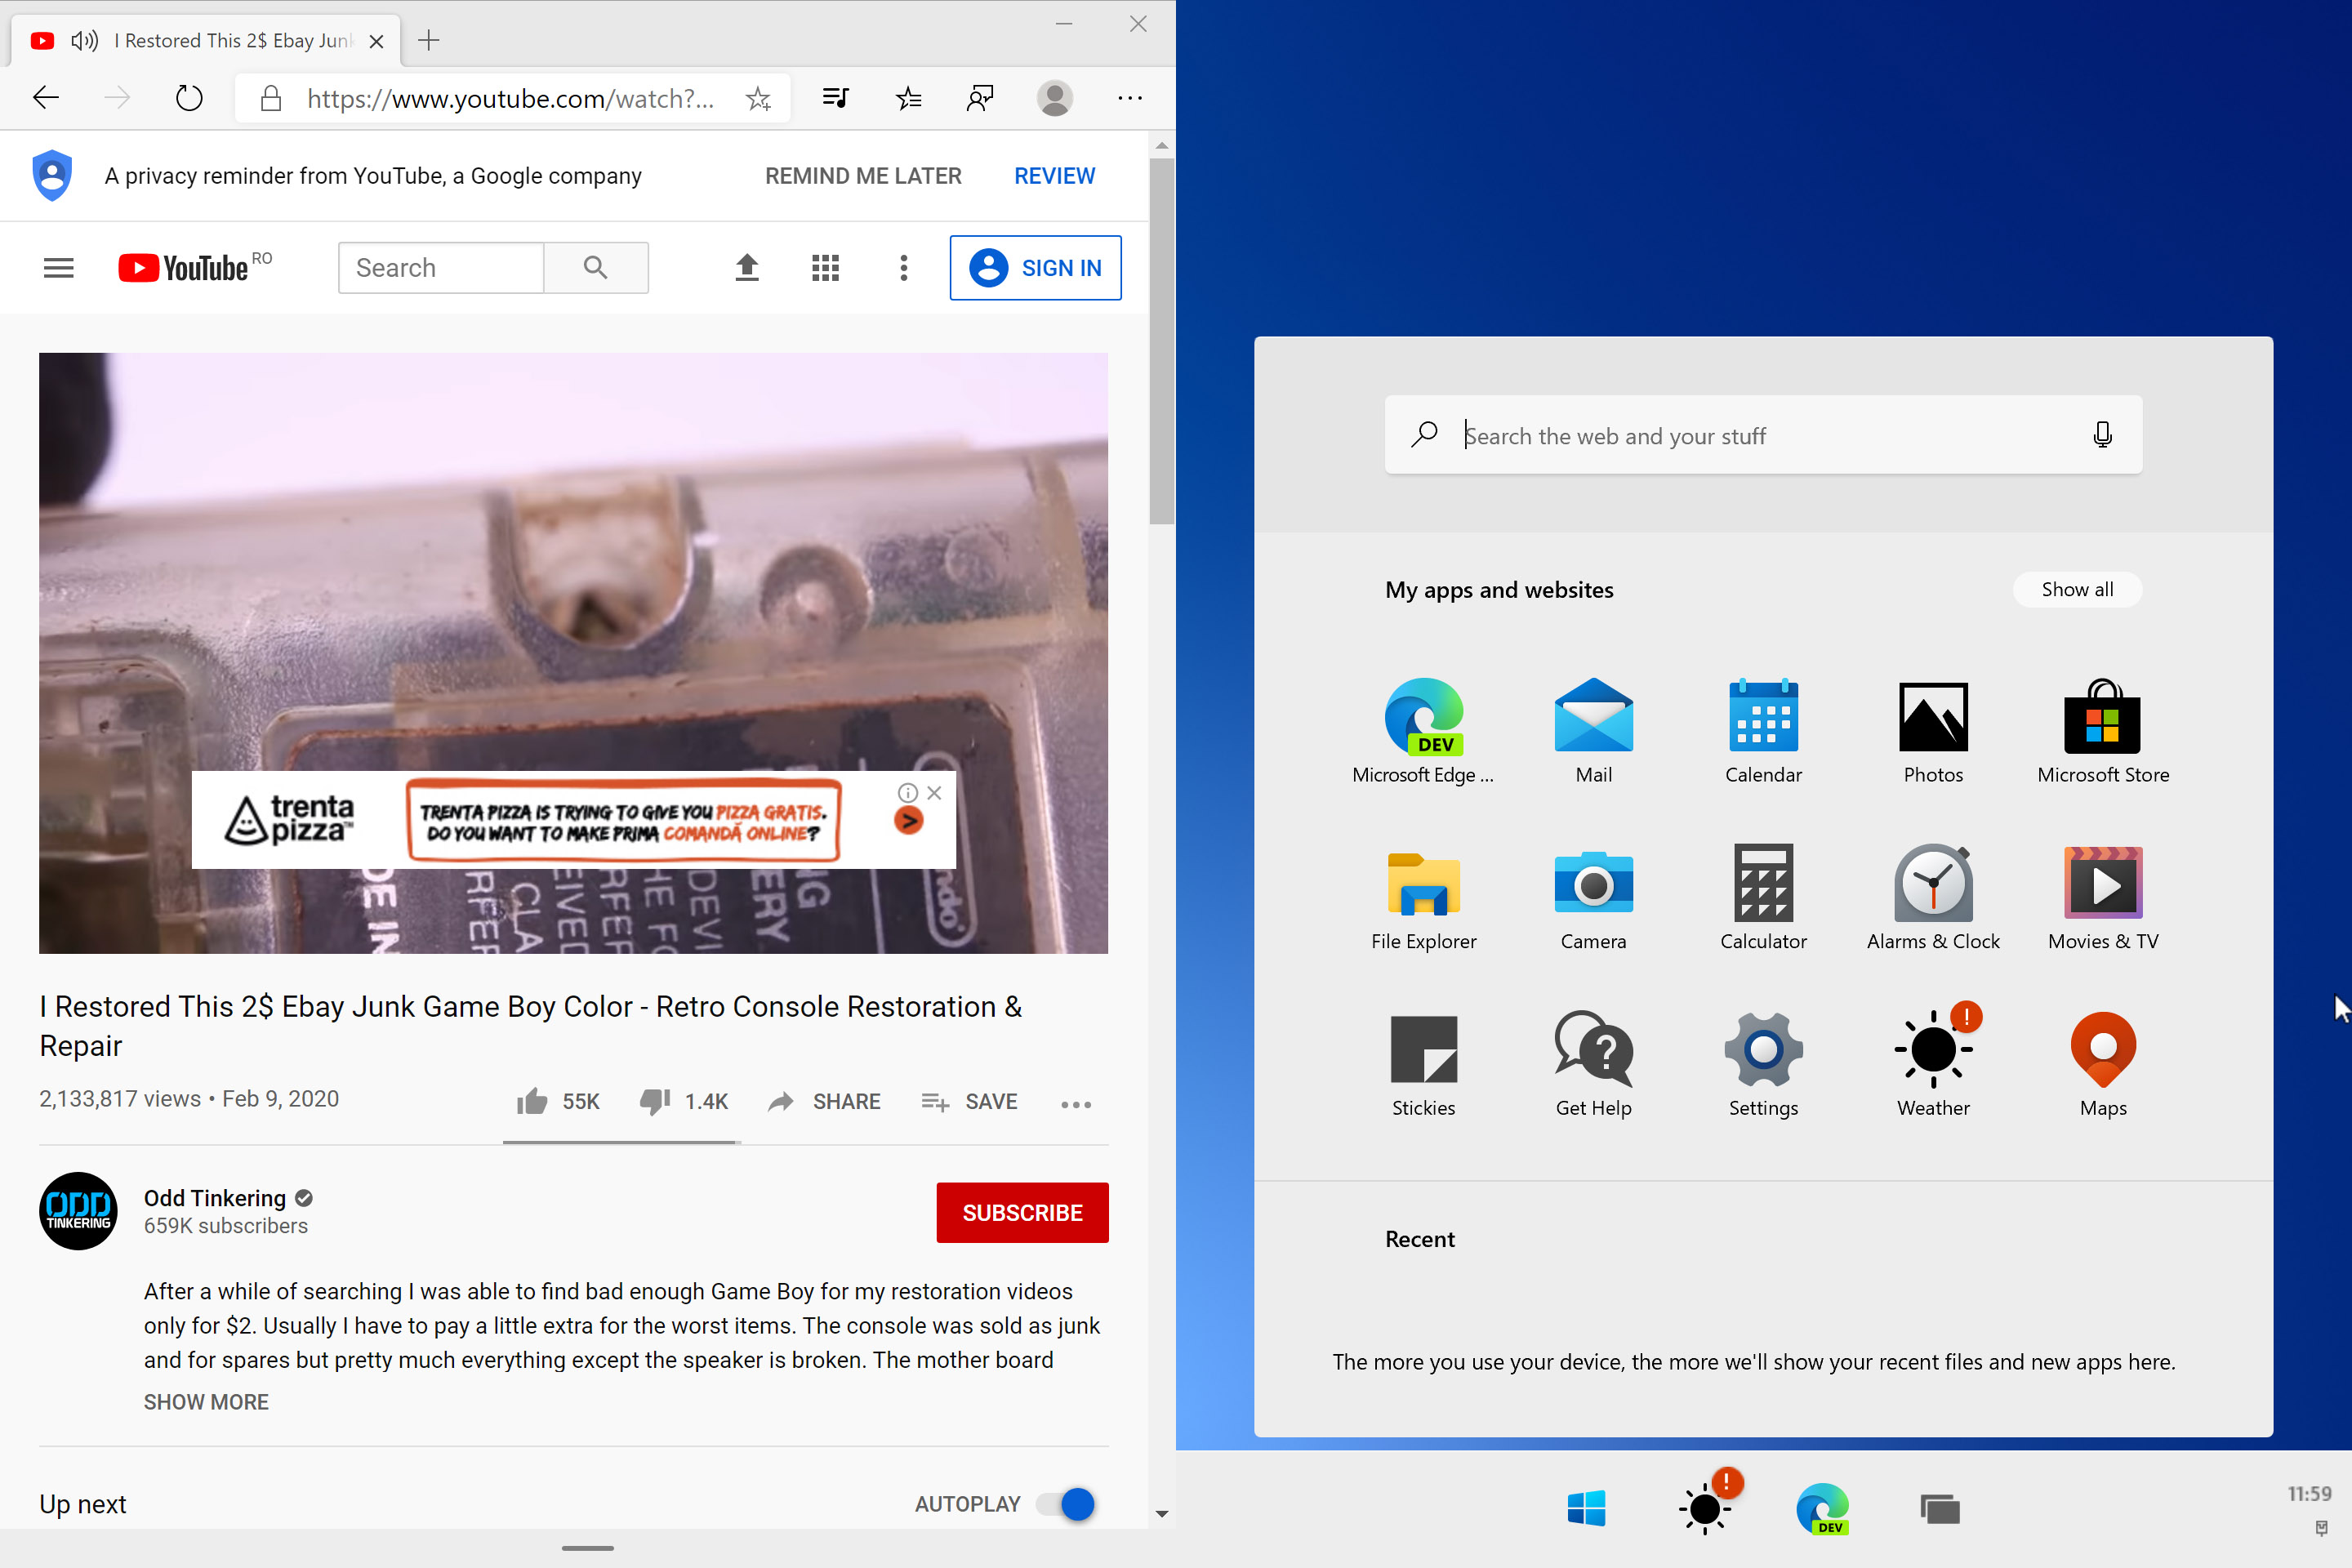This screenshot has width=2352, height=1568.
Task: Select the REMIND ME LATER privacy option
Action: [862, 175]
